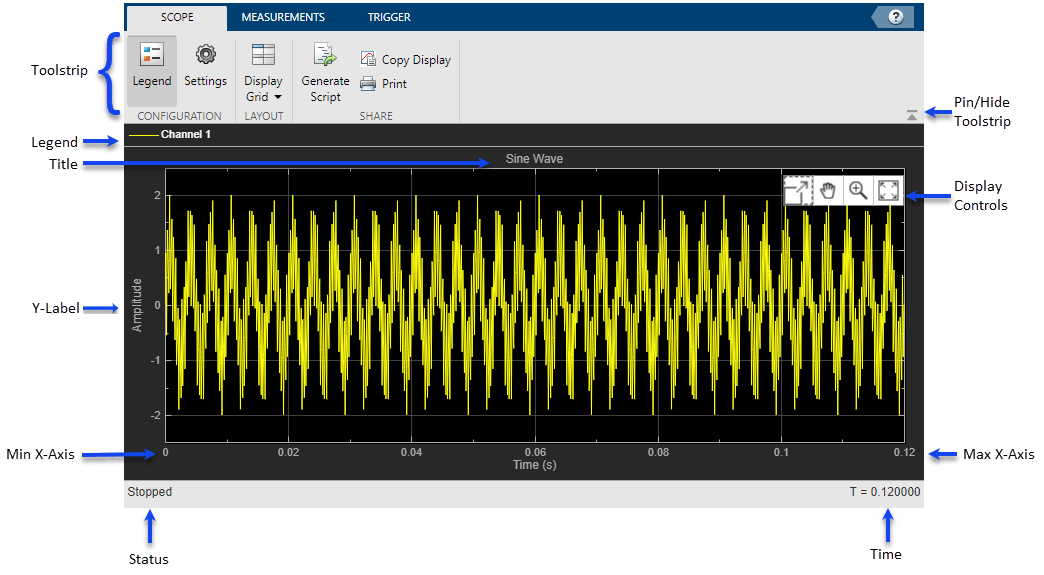Print the scope display
Image resolution: width=1044 pixels, height=575 pixels.
(383, 84)
